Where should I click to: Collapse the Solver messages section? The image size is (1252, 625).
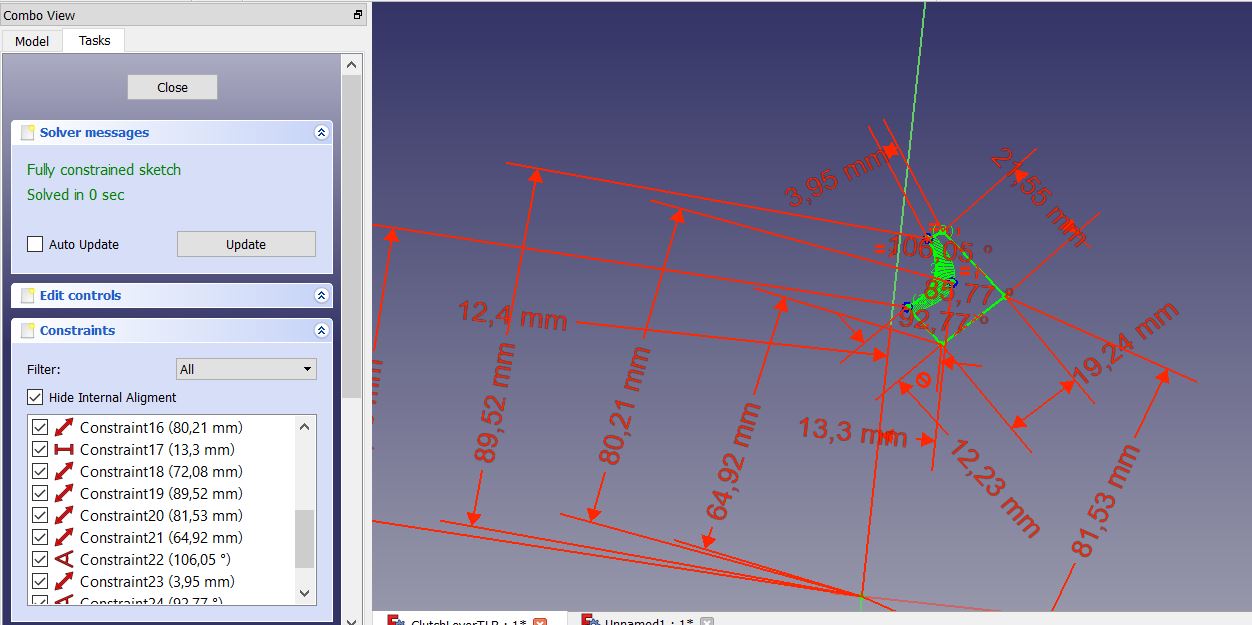[x=321, y=132]
